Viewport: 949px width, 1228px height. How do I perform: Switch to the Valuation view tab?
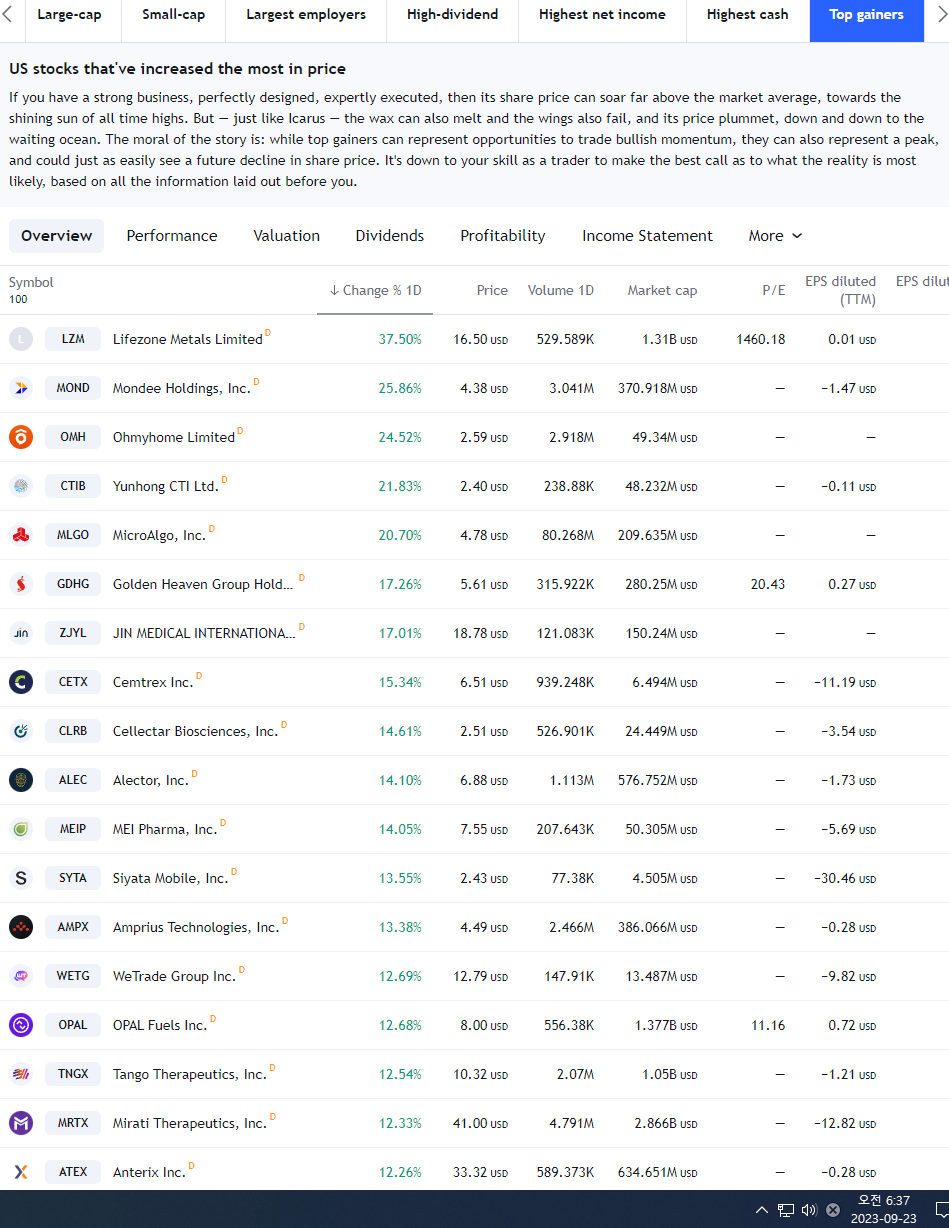coord(287,236)
